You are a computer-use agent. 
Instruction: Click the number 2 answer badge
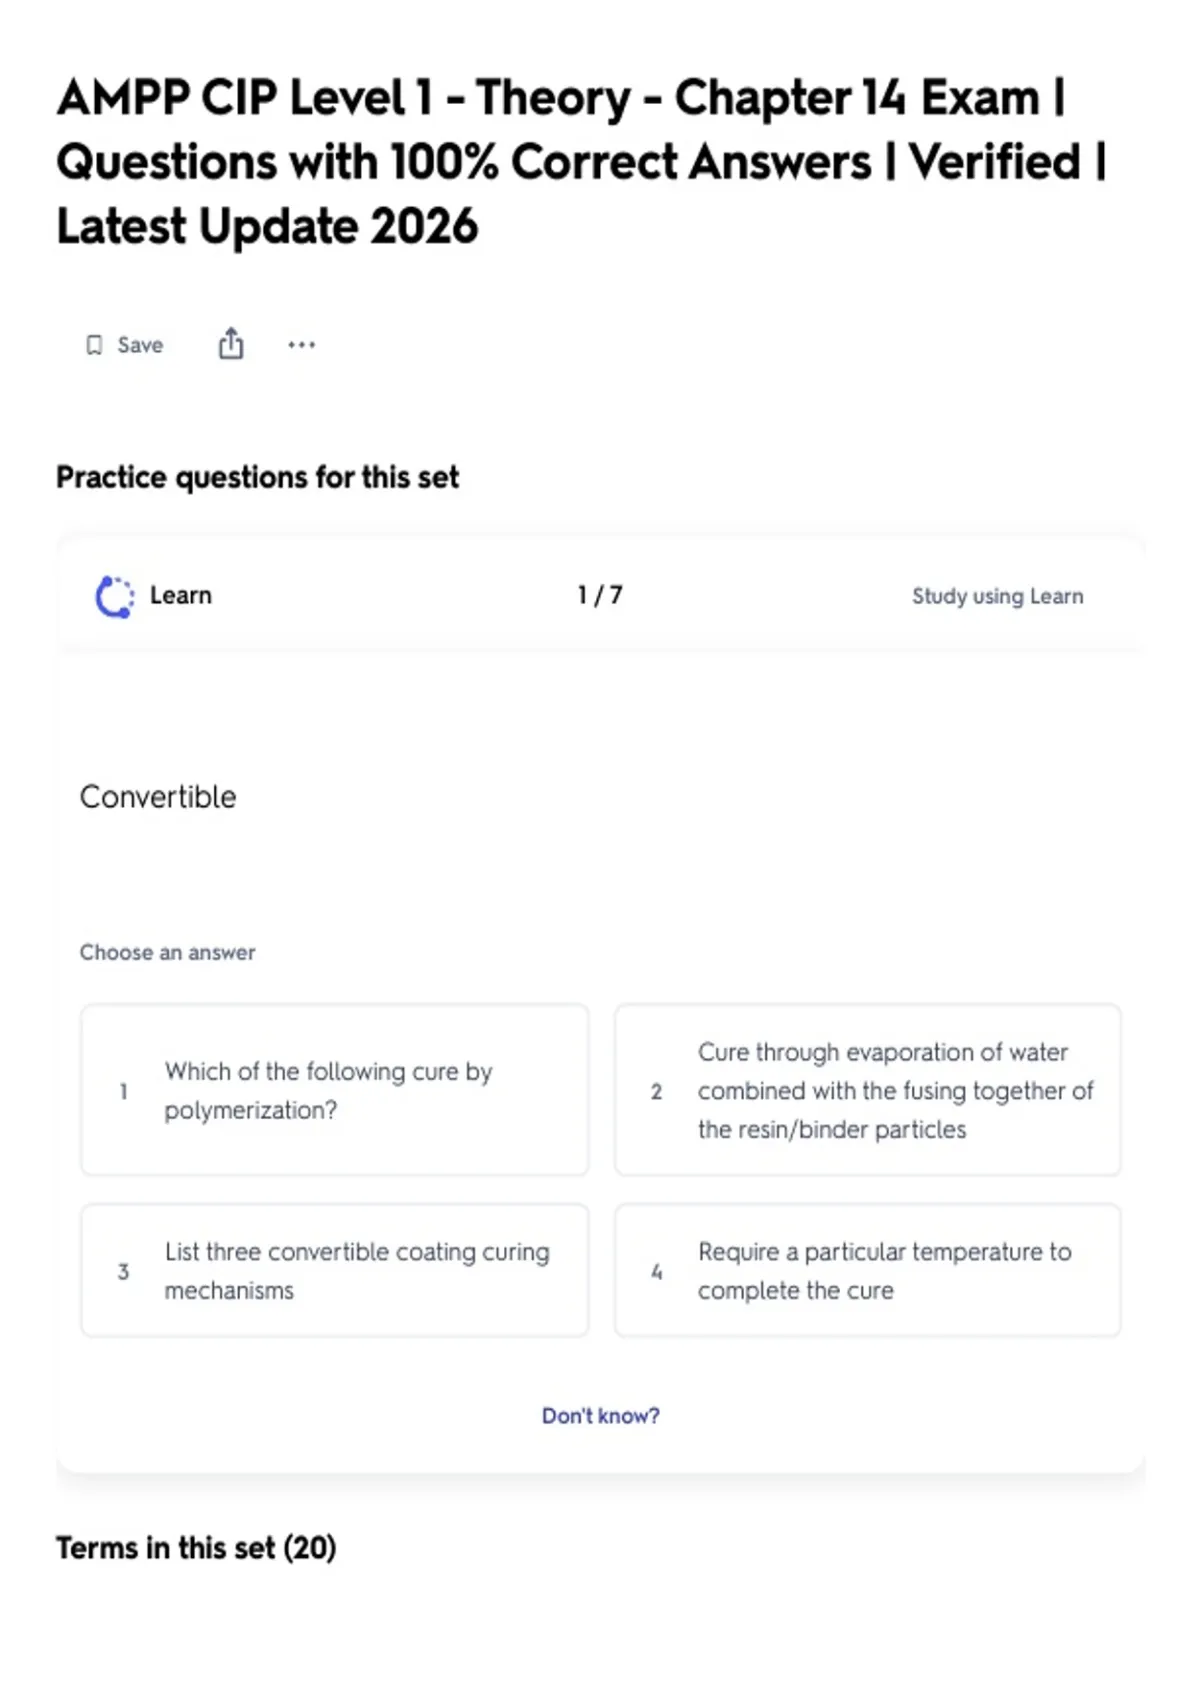(x=656, y=1091)
